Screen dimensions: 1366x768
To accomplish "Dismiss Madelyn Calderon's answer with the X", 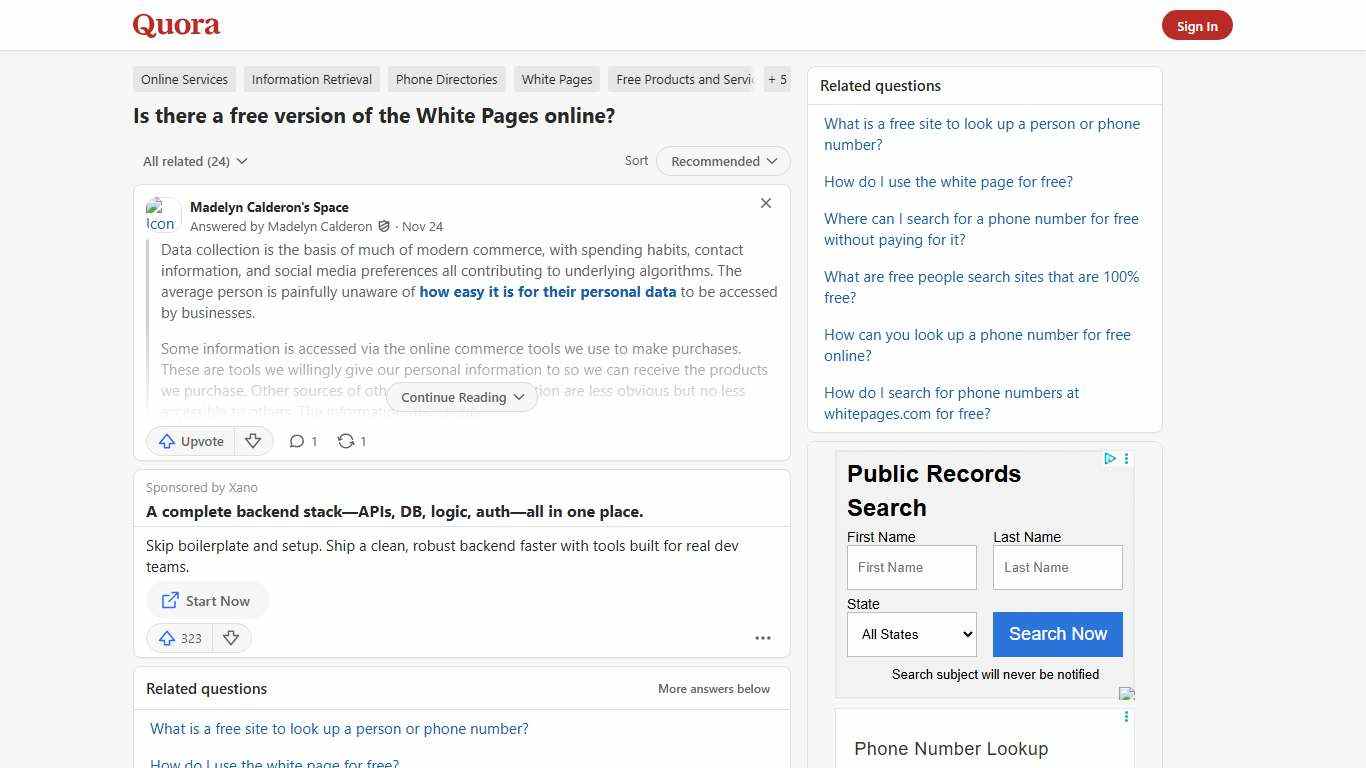I will (x=766, y=203).
